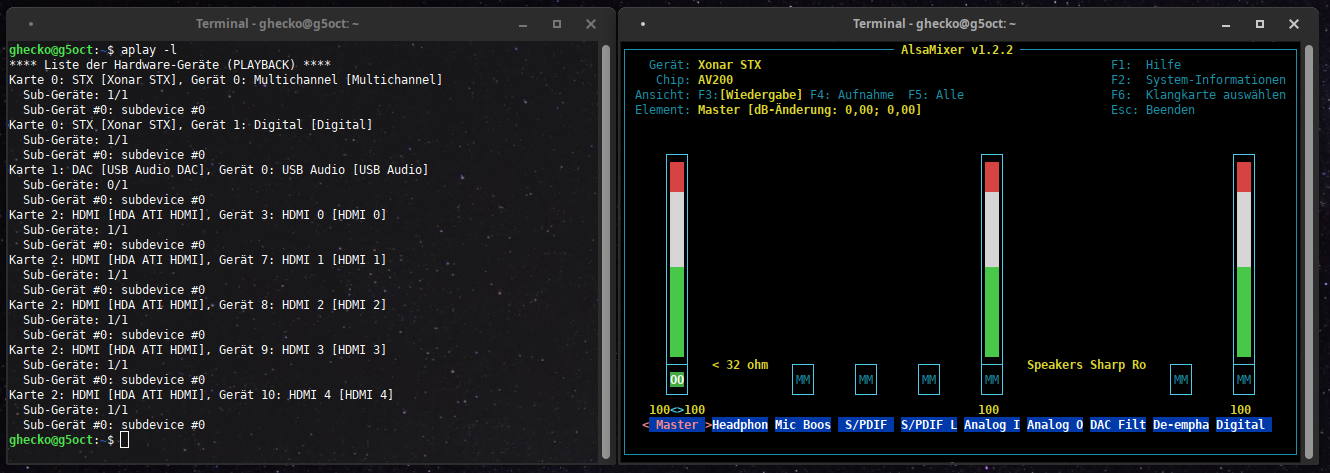Viewport: 1330px width, 473px height.
Task: Click the 'HDMI 0 [HDMI 0]' line
Action: pyautogui.click(x=197, y=215)
